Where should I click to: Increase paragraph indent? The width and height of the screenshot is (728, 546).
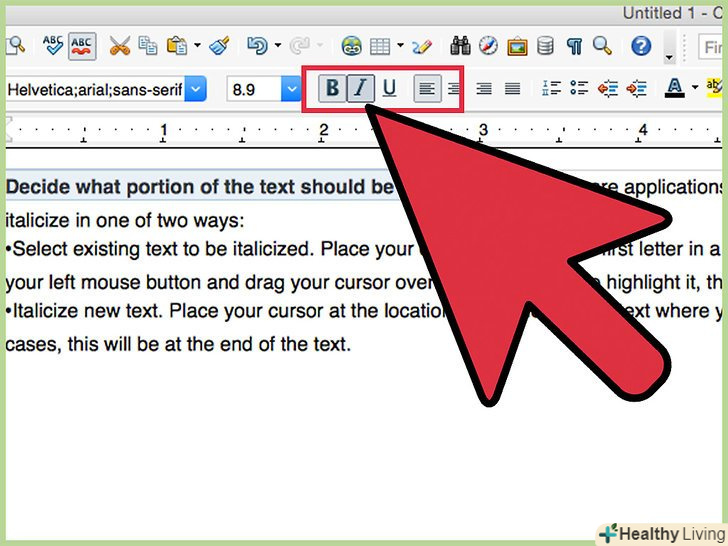click(x=636, y=88)
